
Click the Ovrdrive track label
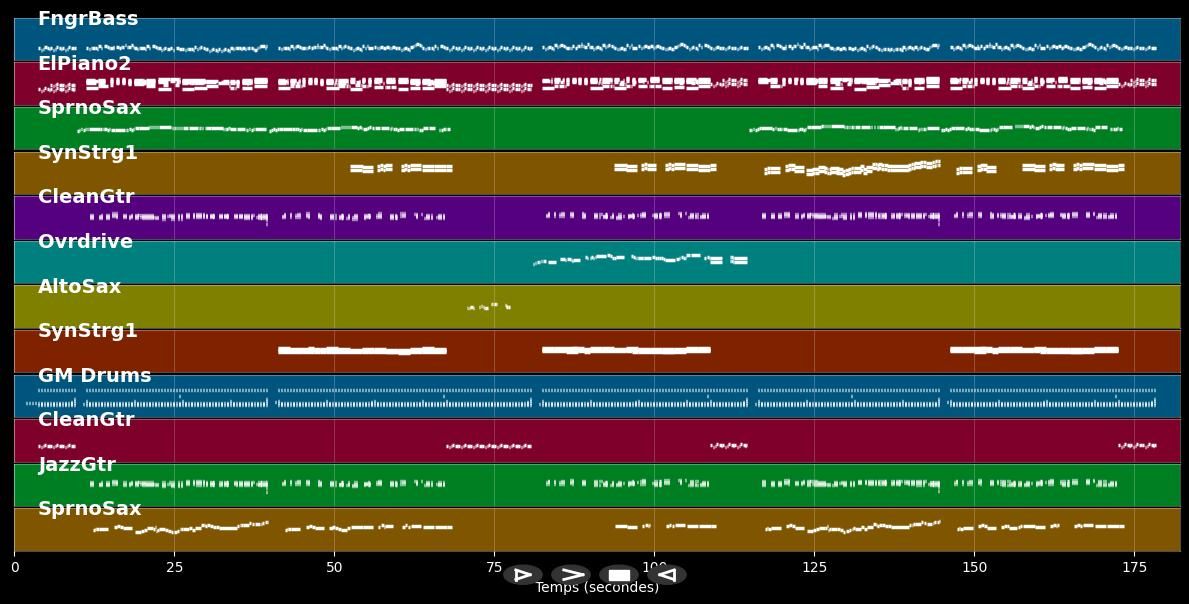(x=85, y=242)
